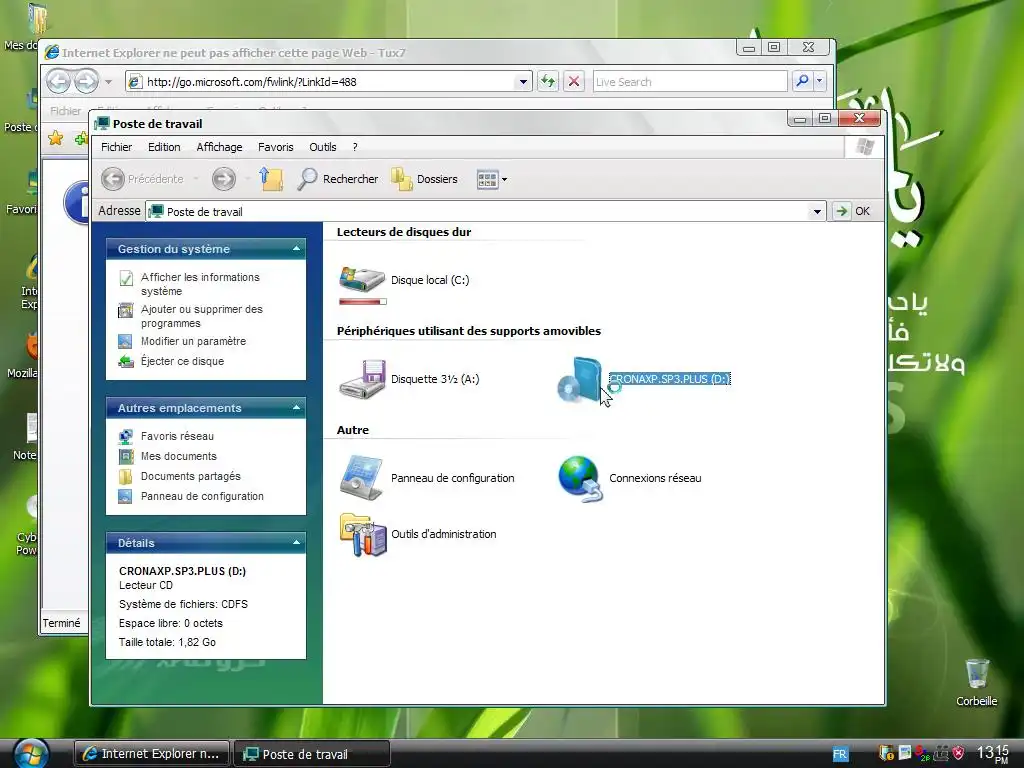Click Internet Explorer forward arrow button
Image resolution: width=1024 pixels, height=768 pixels.
(86, 81)
